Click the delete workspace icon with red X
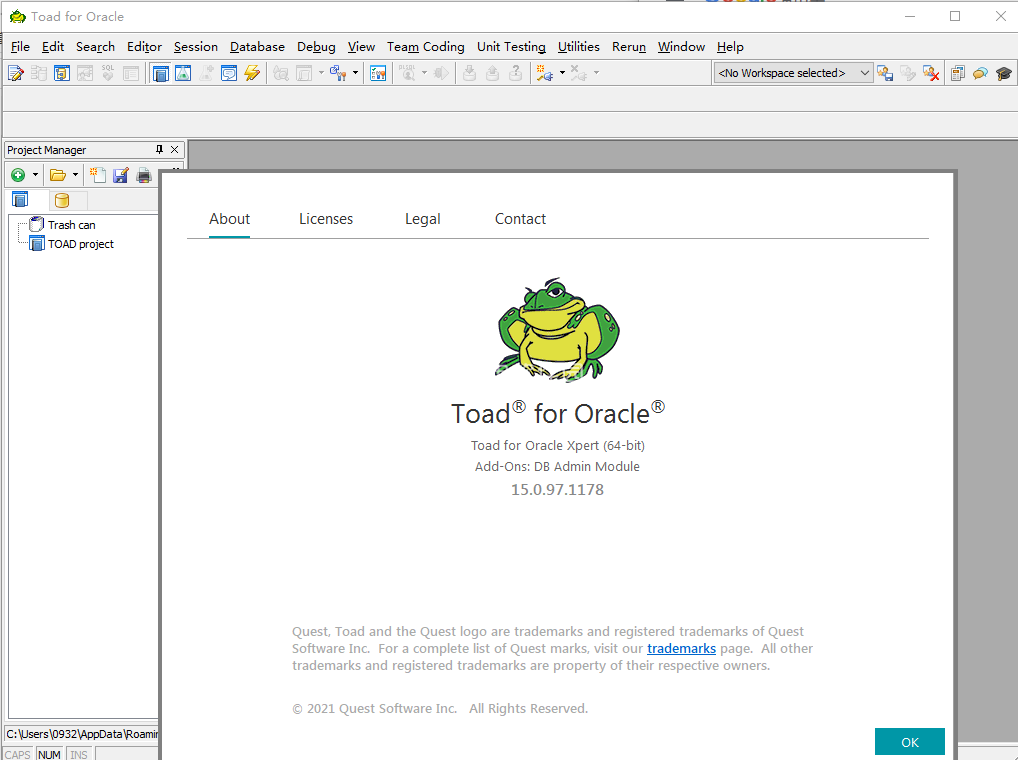 click(931, 73)
